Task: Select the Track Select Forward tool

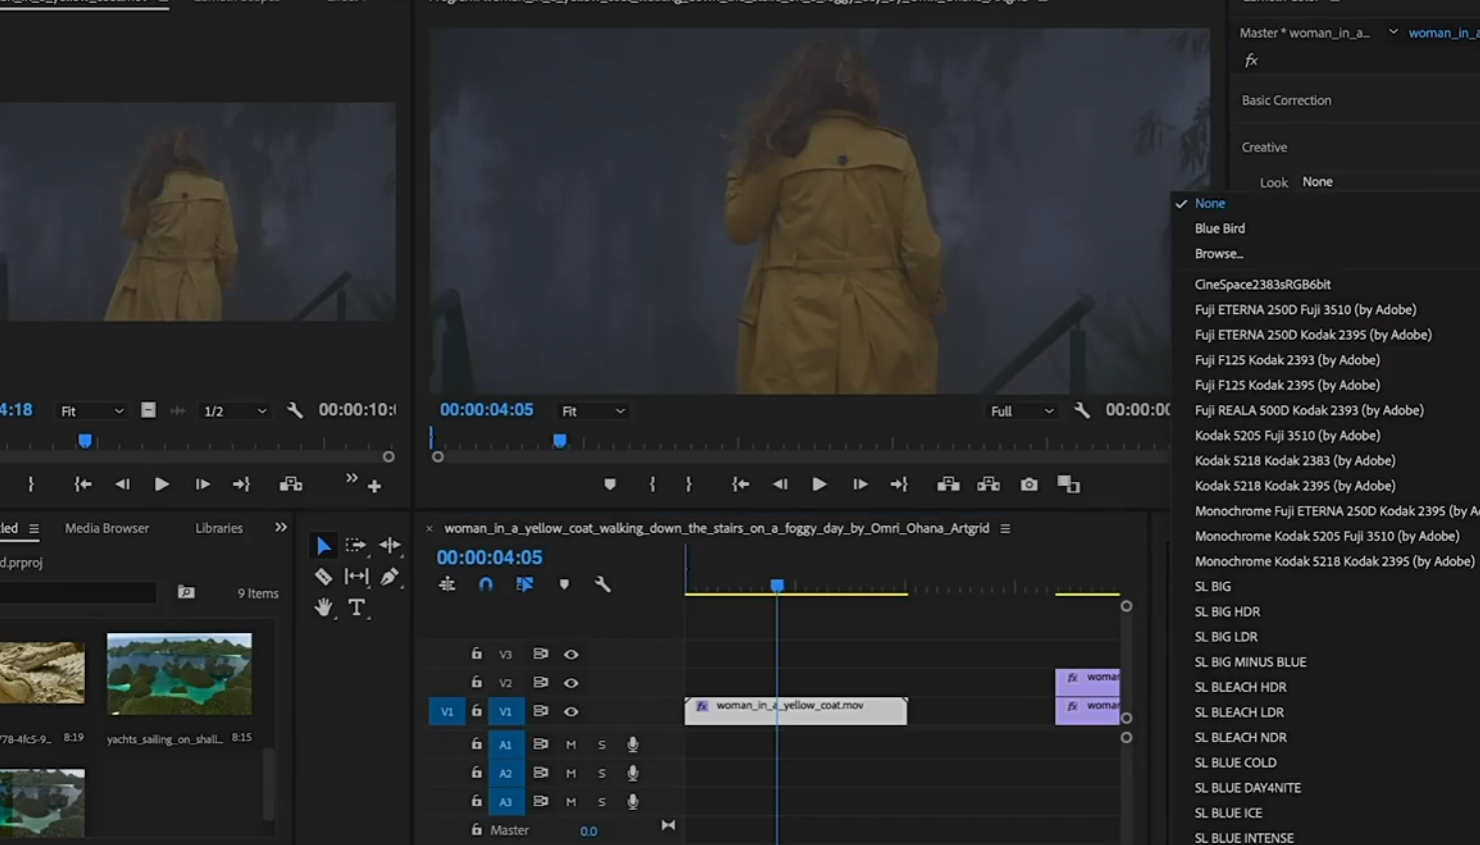Action: click(x=356, y=545)
